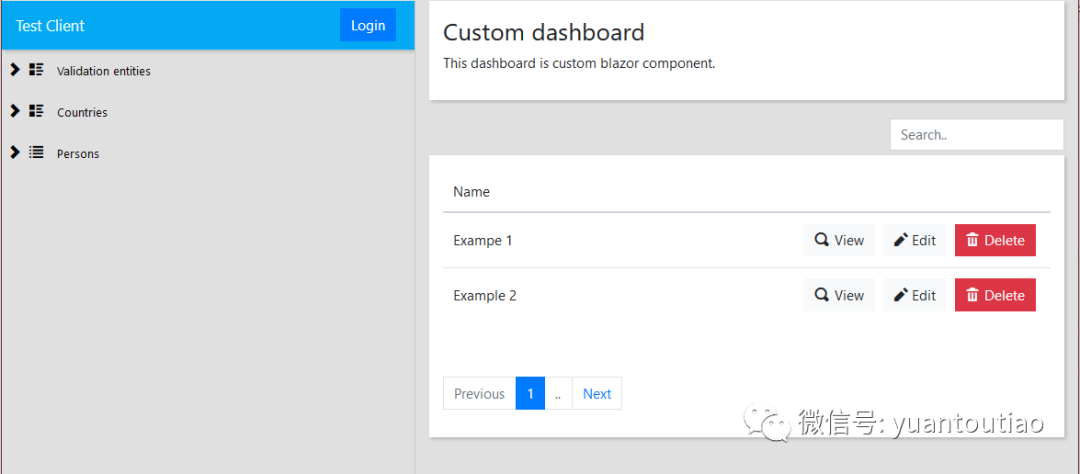Click the Validation entities grid icon
This screenshot has height=474, width=1080.
coord(37,70)
